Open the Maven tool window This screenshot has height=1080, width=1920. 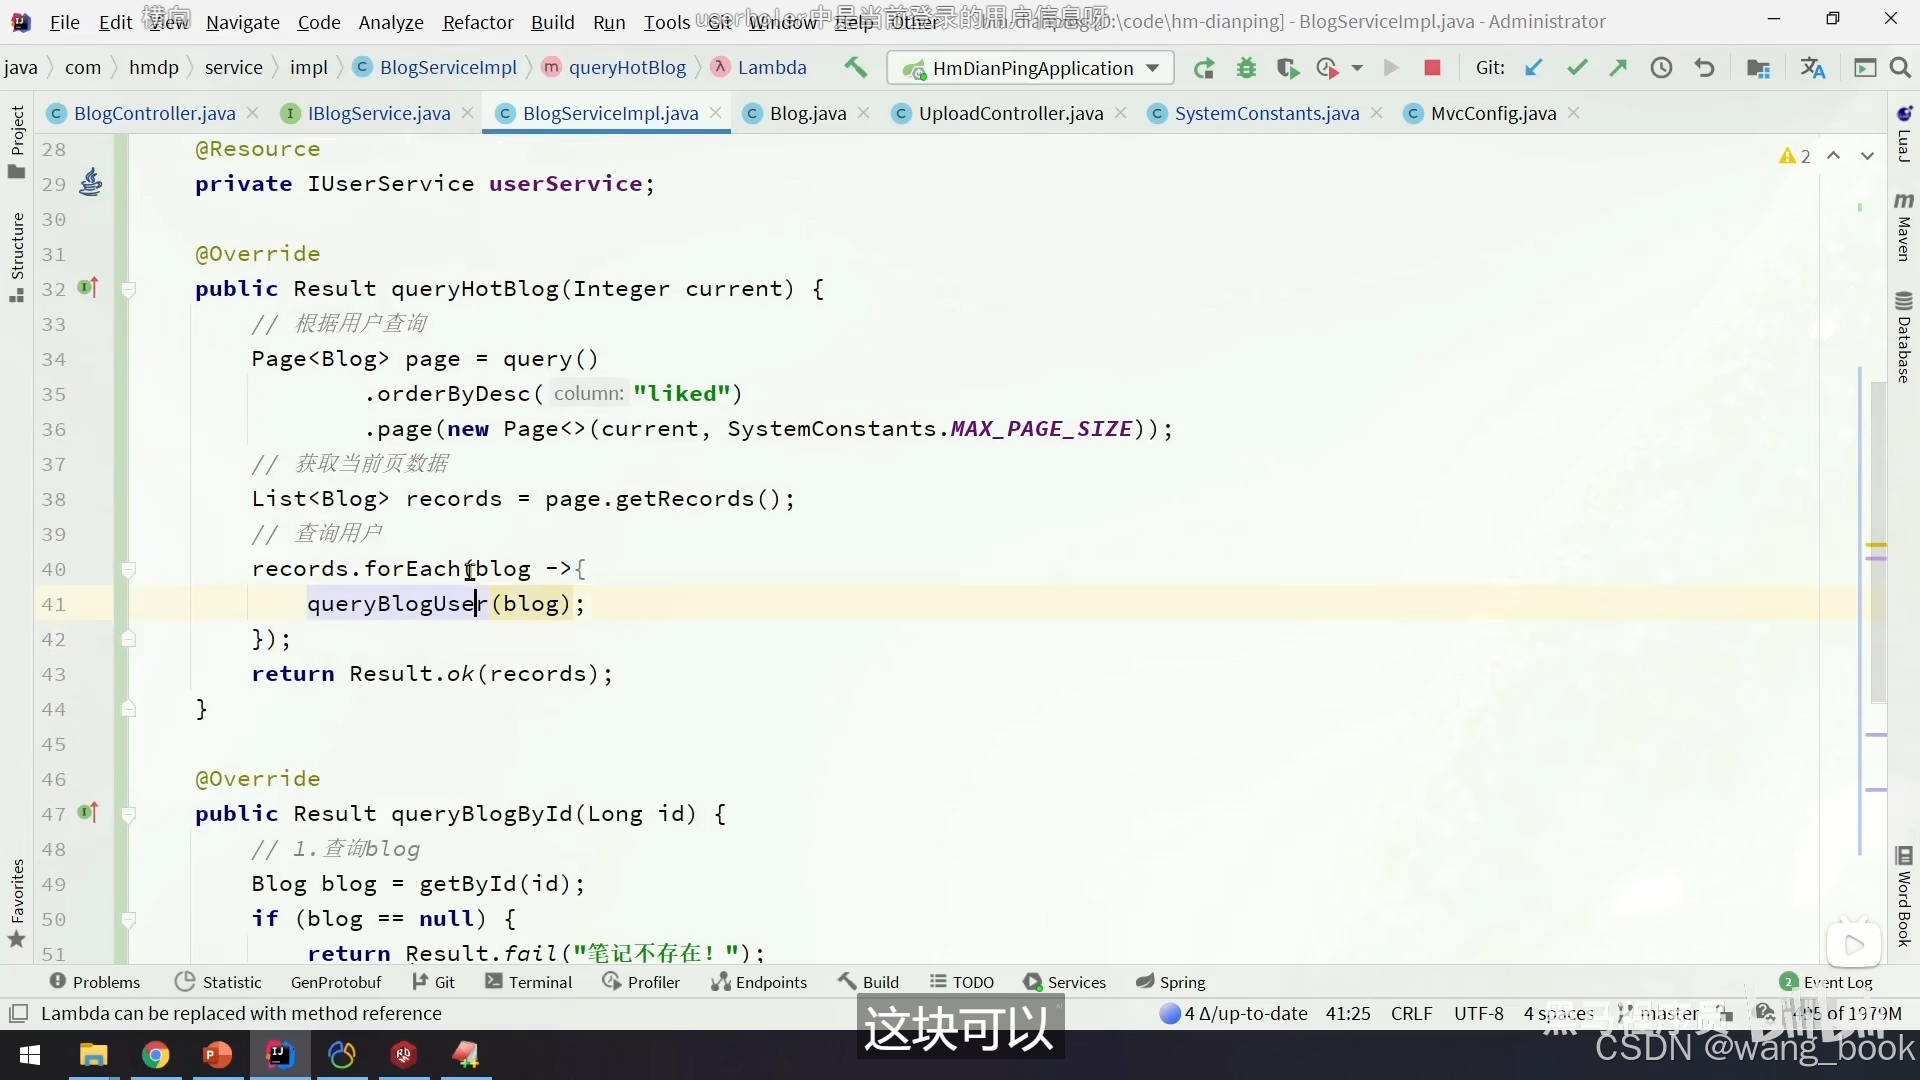click(x=1904, y=227)
